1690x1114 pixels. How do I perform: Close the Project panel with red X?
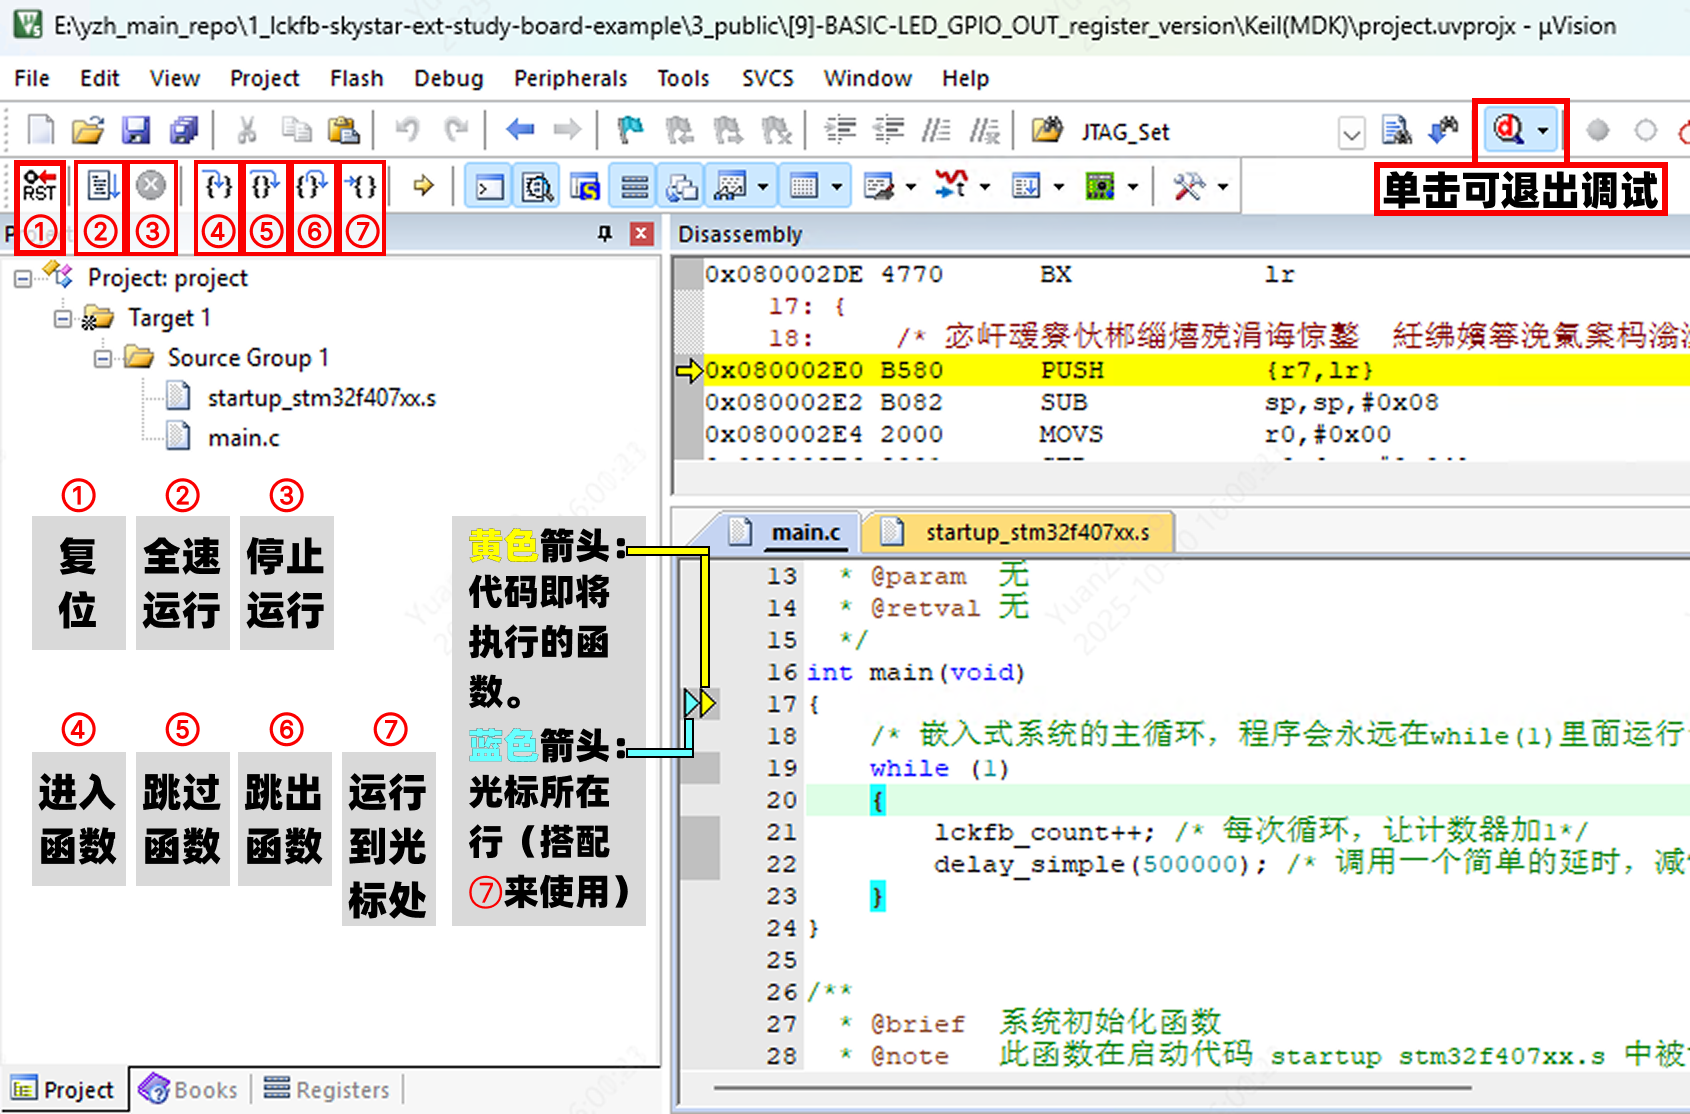(x=641, y=234)
